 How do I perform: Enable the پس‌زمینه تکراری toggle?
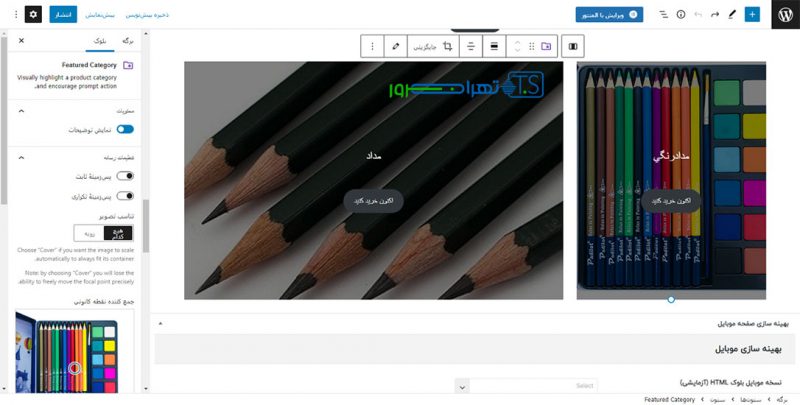125,196
